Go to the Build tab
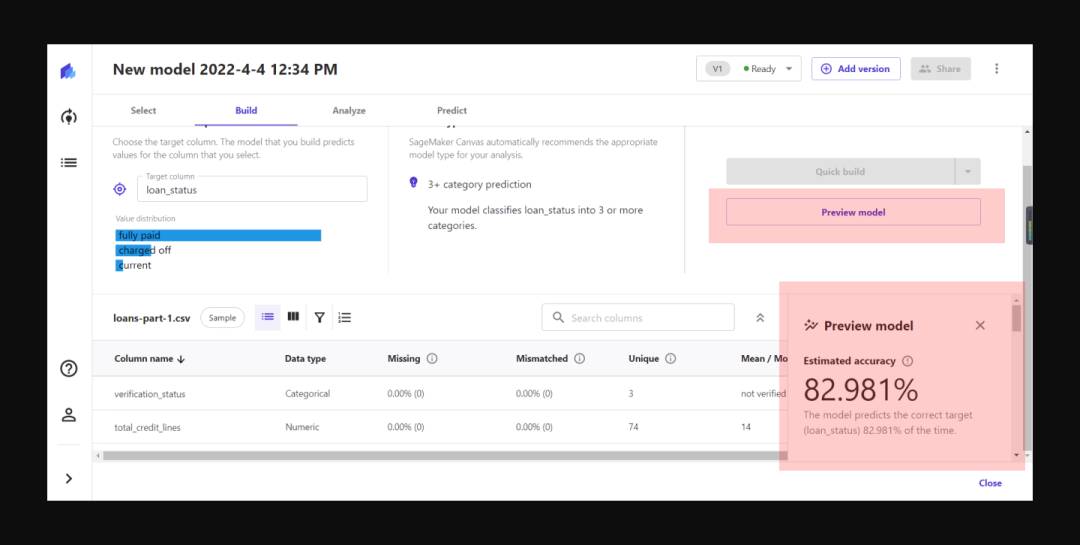Screen dimensions: 1080x545 (x=247, y=110)
